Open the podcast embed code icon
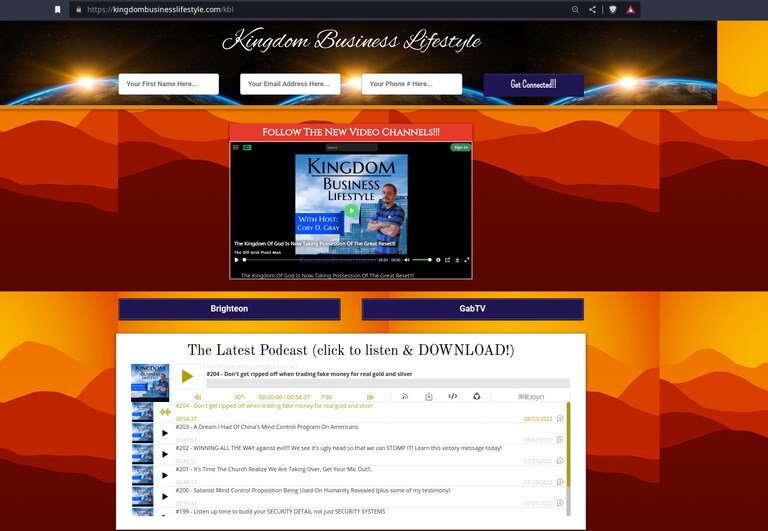 453,397
